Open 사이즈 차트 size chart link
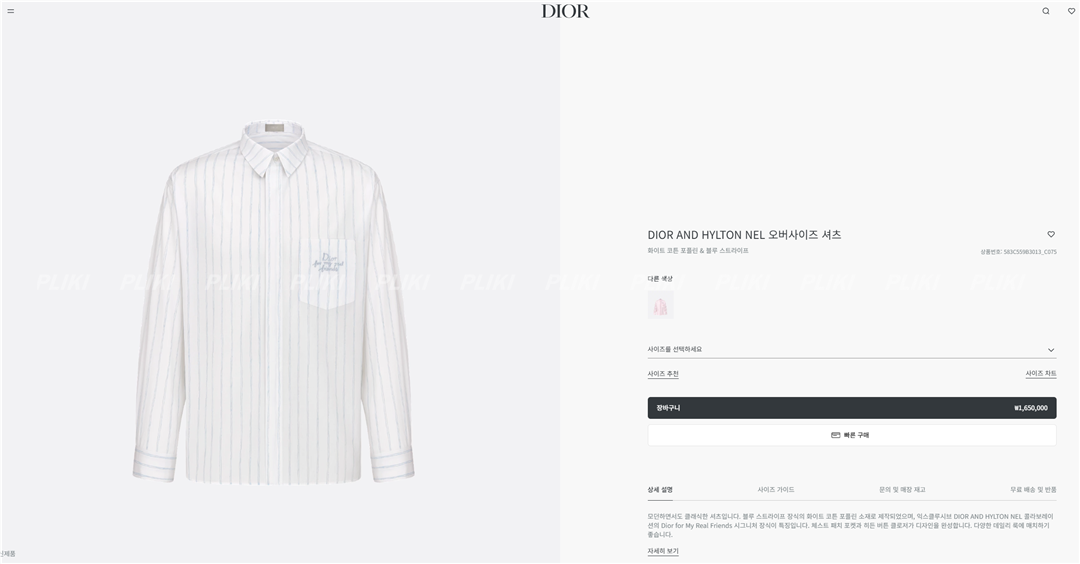Image resolution: width=1080 pixels, height=564 pixels. coord(1041,373)
